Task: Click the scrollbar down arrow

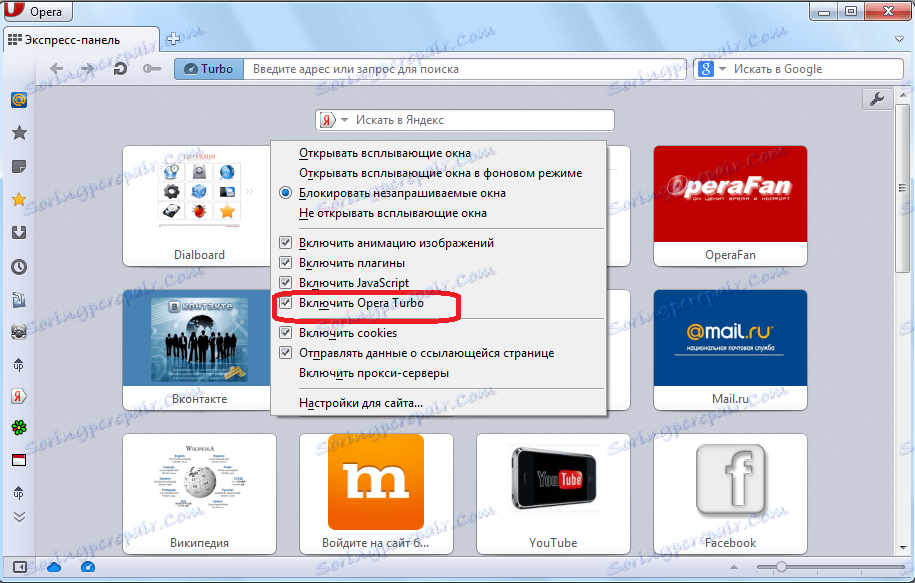Action: (x=902, y=548)
